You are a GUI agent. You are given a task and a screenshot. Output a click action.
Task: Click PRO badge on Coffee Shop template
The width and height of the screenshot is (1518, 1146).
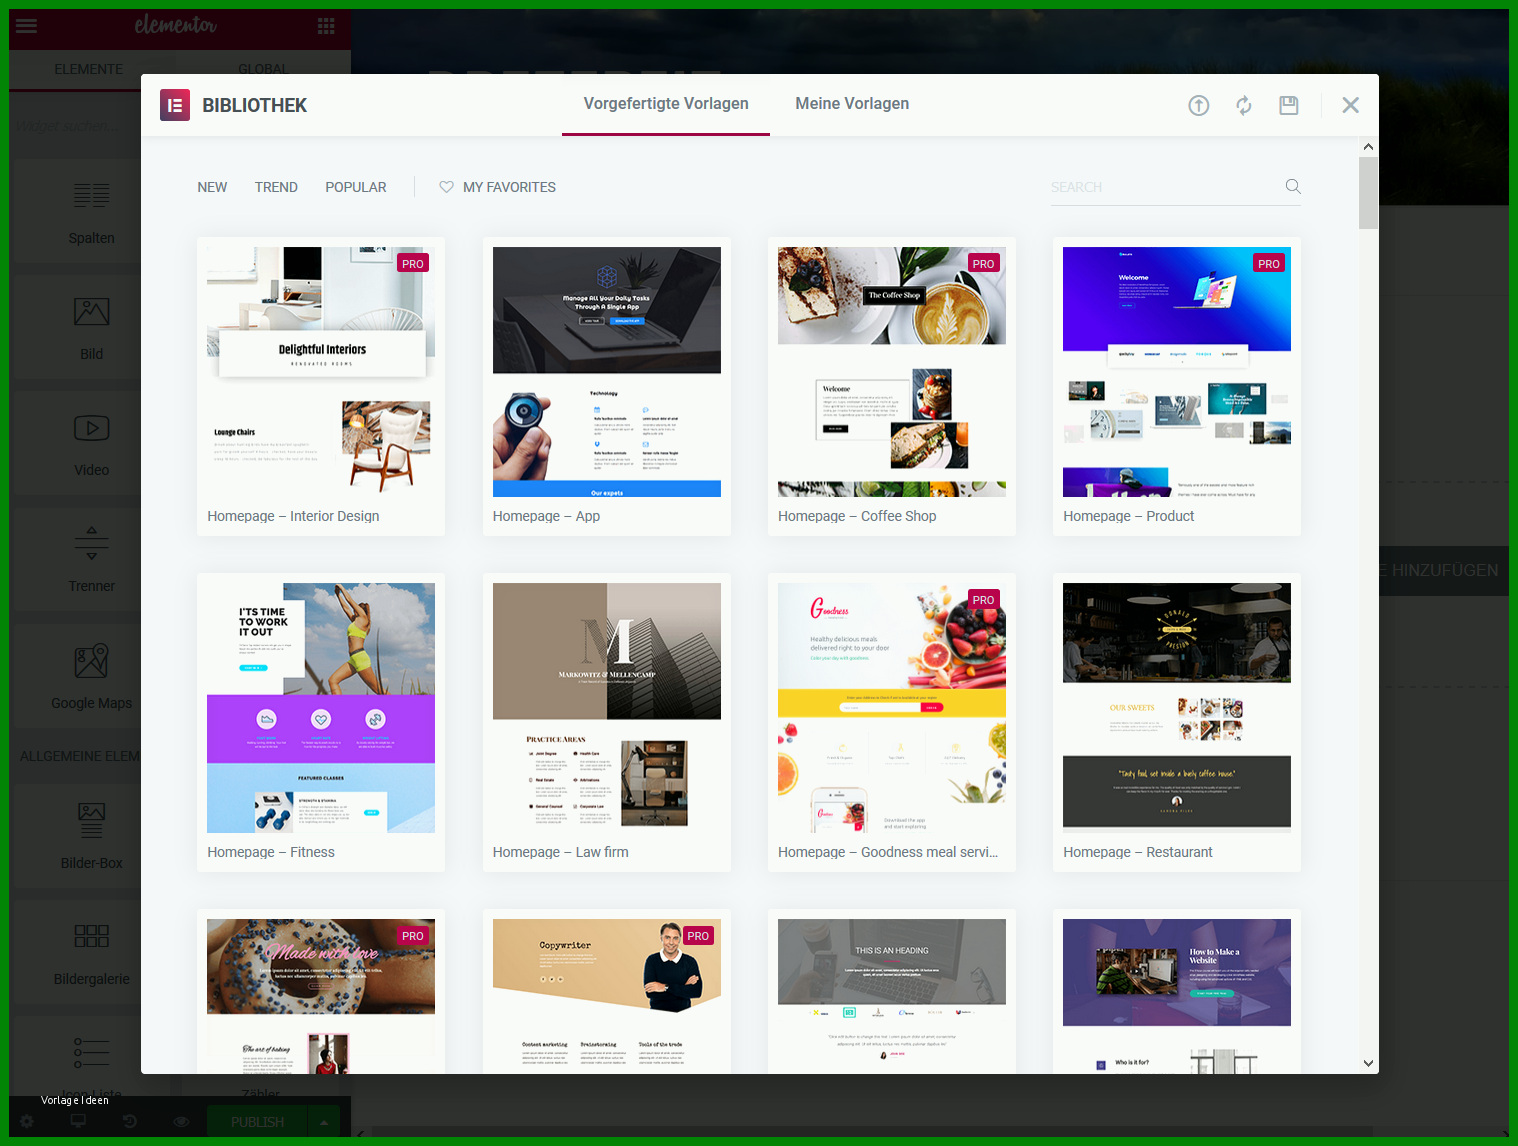pos(984,264)
